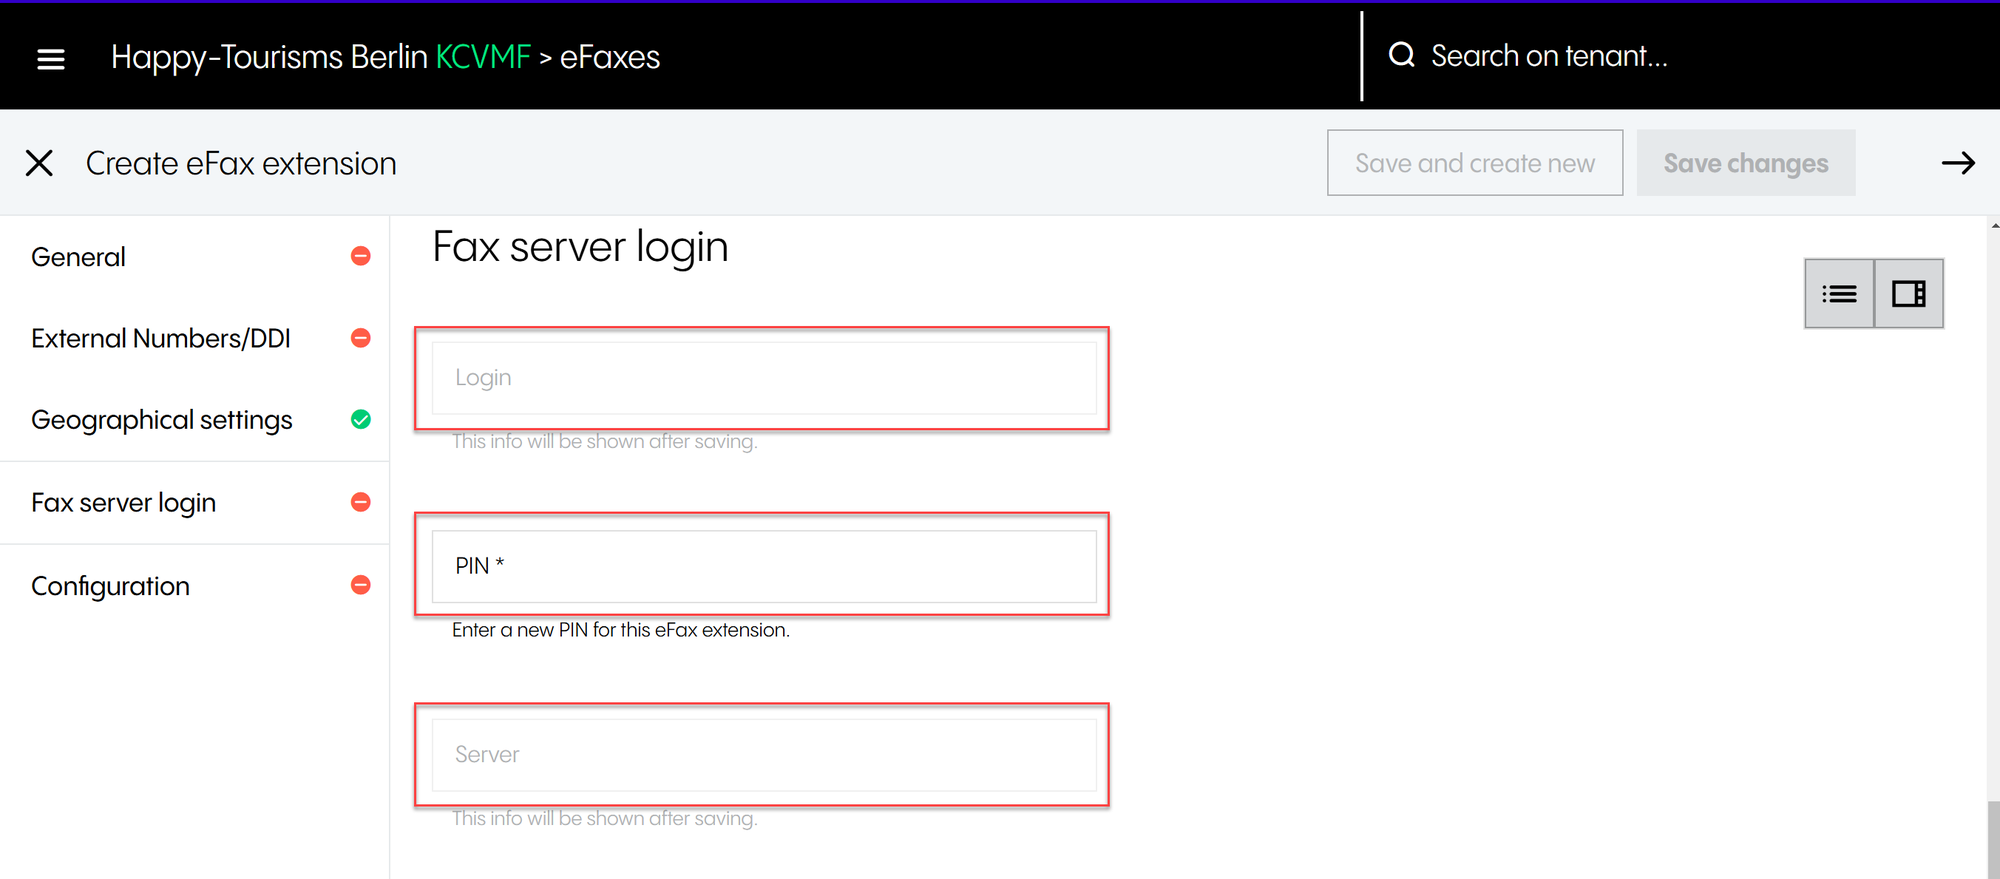Open the Configuration section

pos(111,586)
